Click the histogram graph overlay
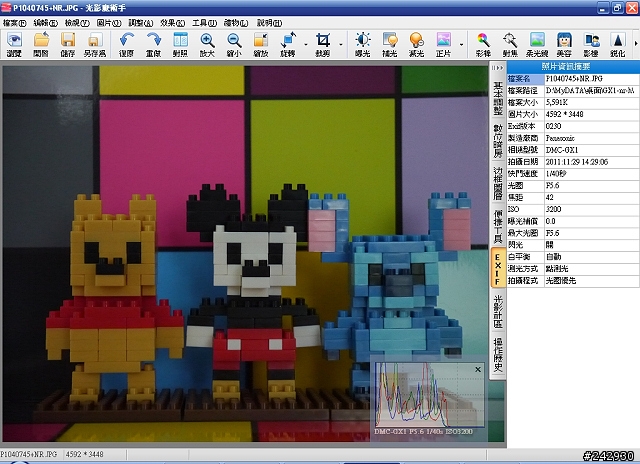Screen dimensions: 640x464 tap(429, 395)
